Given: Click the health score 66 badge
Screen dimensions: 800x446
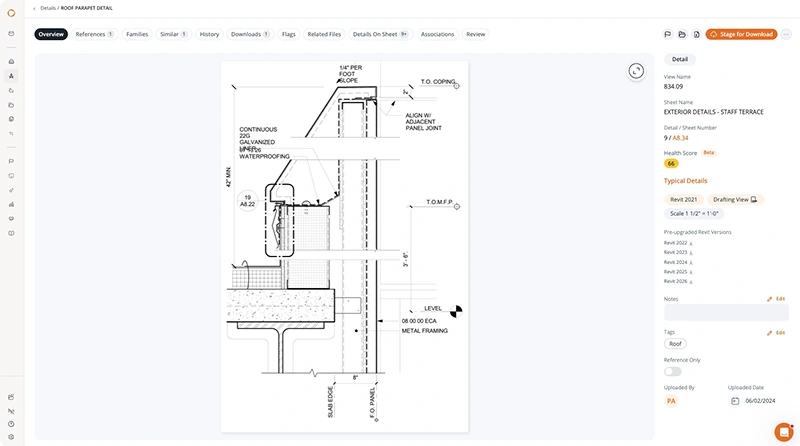Looking at the screenshot, I should tap(671, 163).
